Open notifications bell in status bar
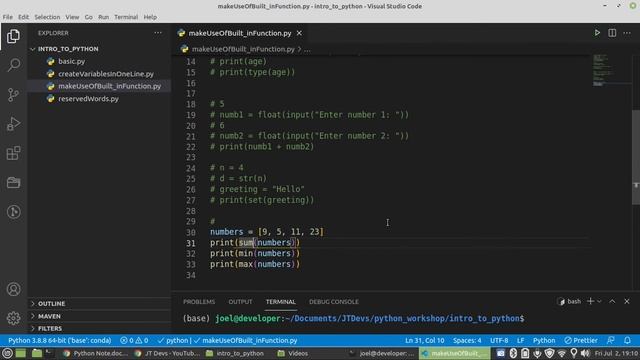This screenshot has height=360, width=640. point(627,340)
